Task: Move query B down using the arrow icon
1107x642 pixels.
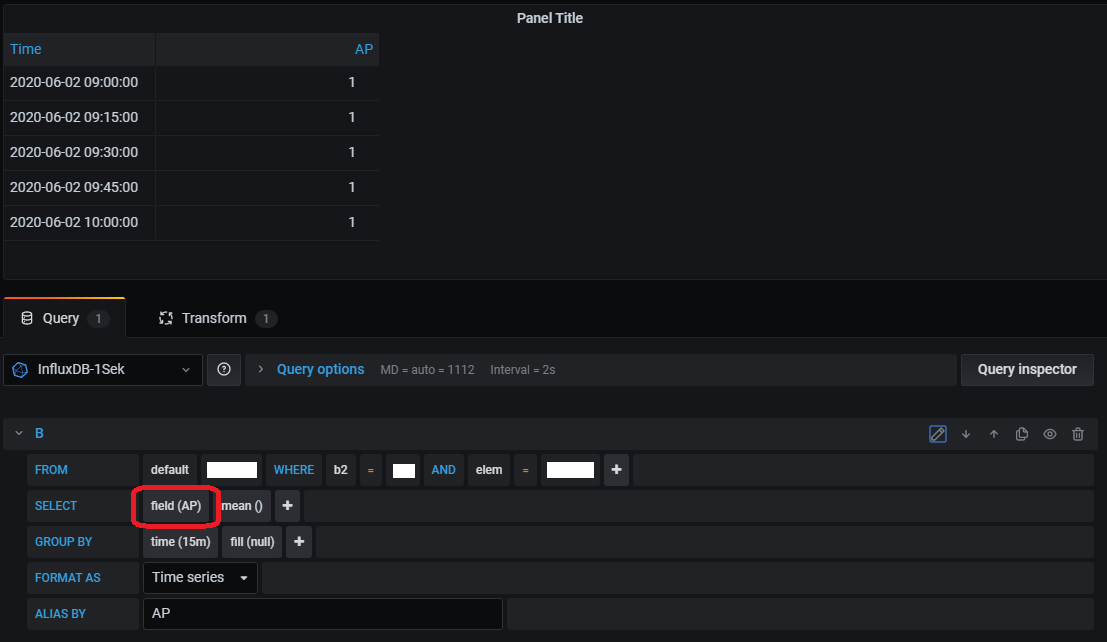Action: 964,433
